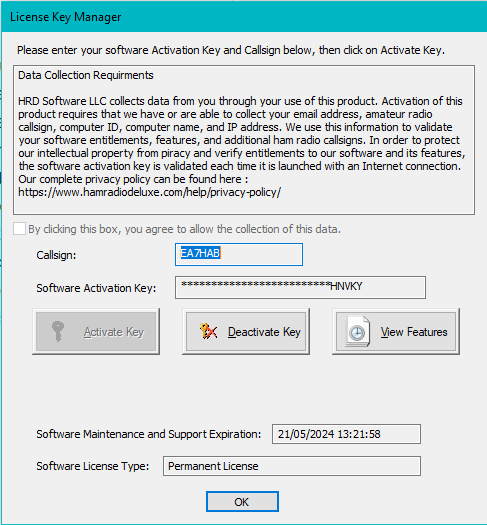Focus the Callsign field containing EA7HAB
487x525 pixels.
[239, 254]
